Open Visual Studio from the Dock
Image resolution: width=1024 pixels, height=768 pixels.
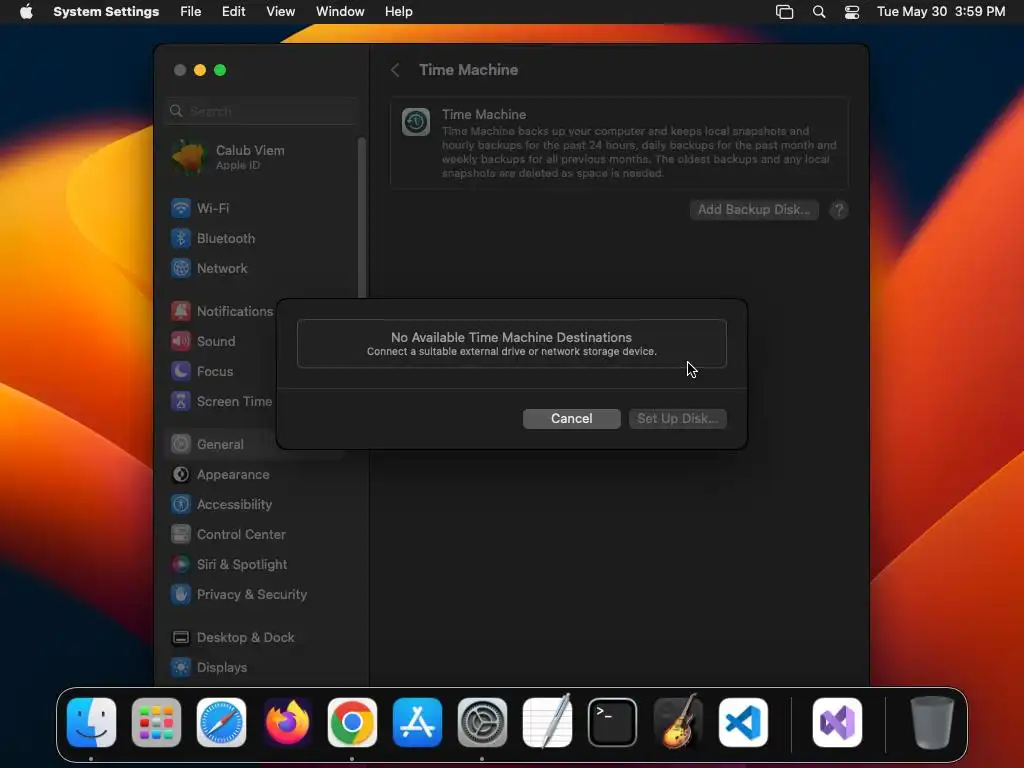coord(837,722)
